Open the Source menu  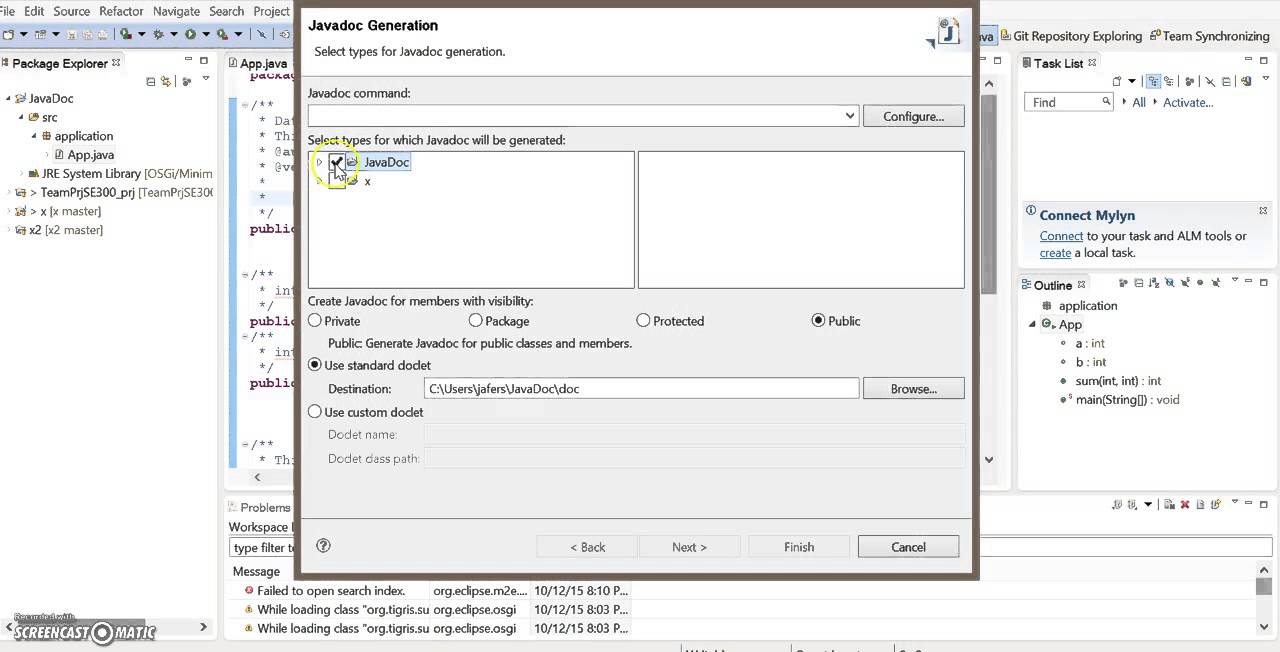[72, 11]
